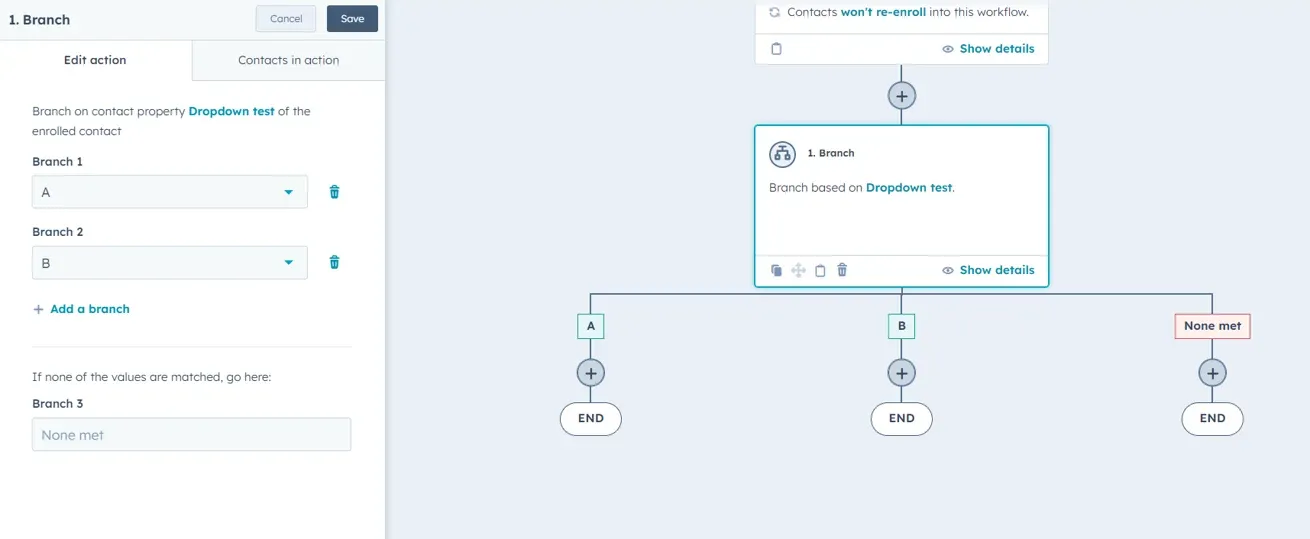Click the clone icon on the Branch card
The image size is (1310, 539).
776,270
